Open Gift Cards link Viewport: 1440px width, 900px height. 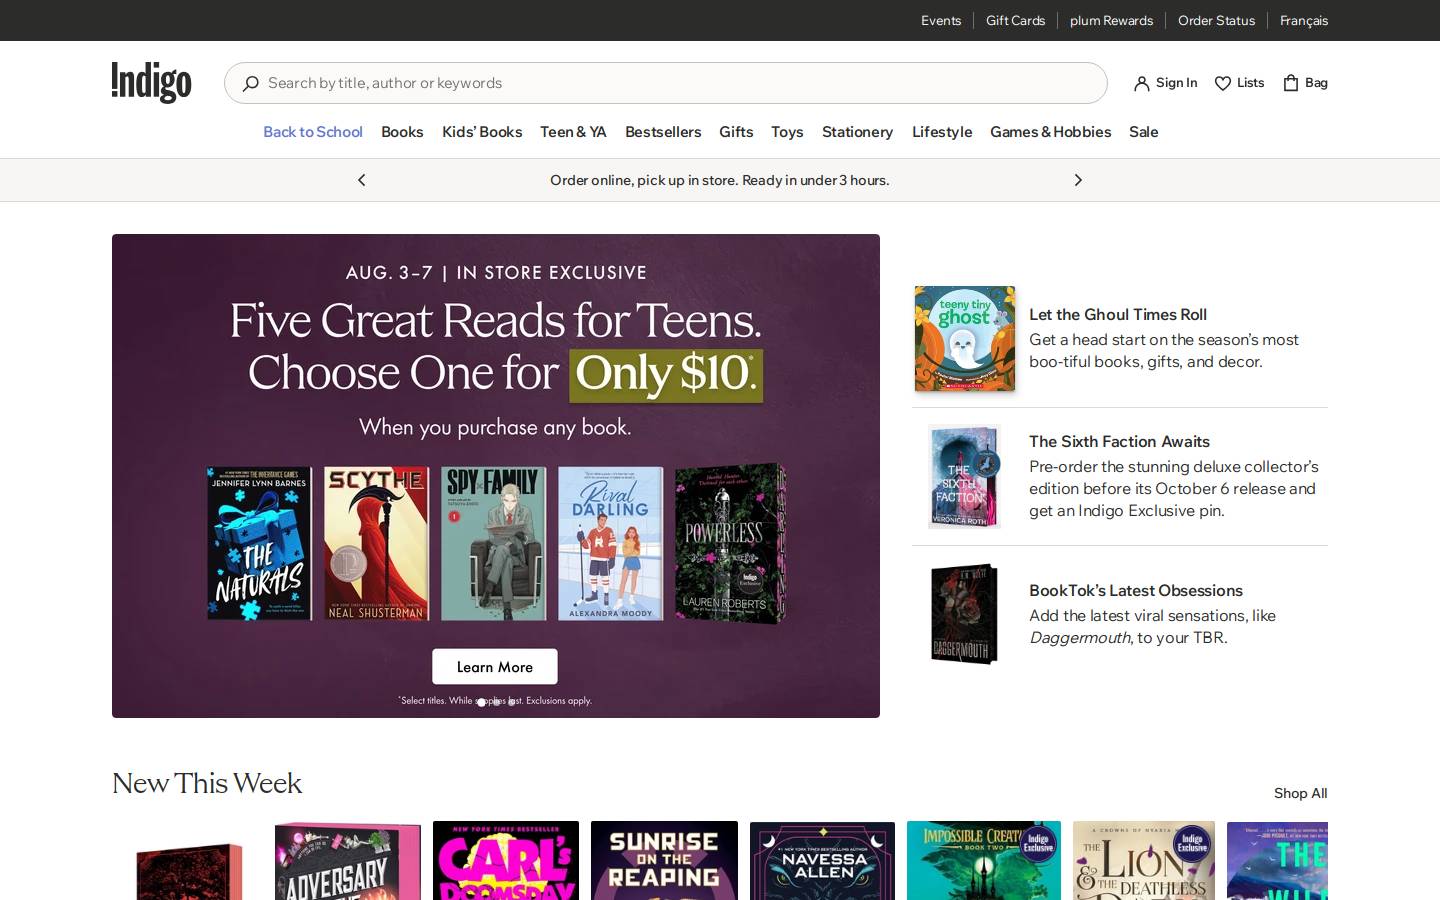(x=1015, y=20)
